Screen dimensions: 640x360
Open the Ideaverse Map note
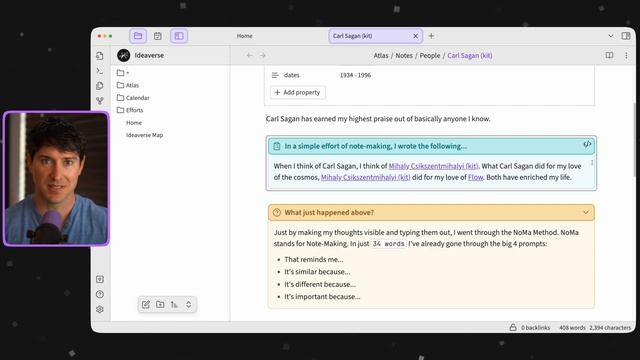click(144, 135)
